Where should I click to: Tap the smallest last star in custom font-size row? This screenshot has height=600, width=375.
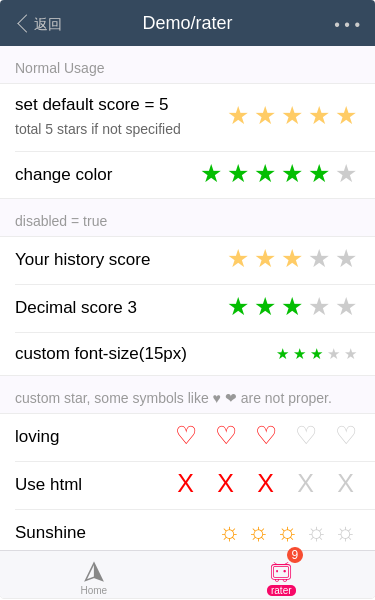pyautogui.click(x=351, y=354)
